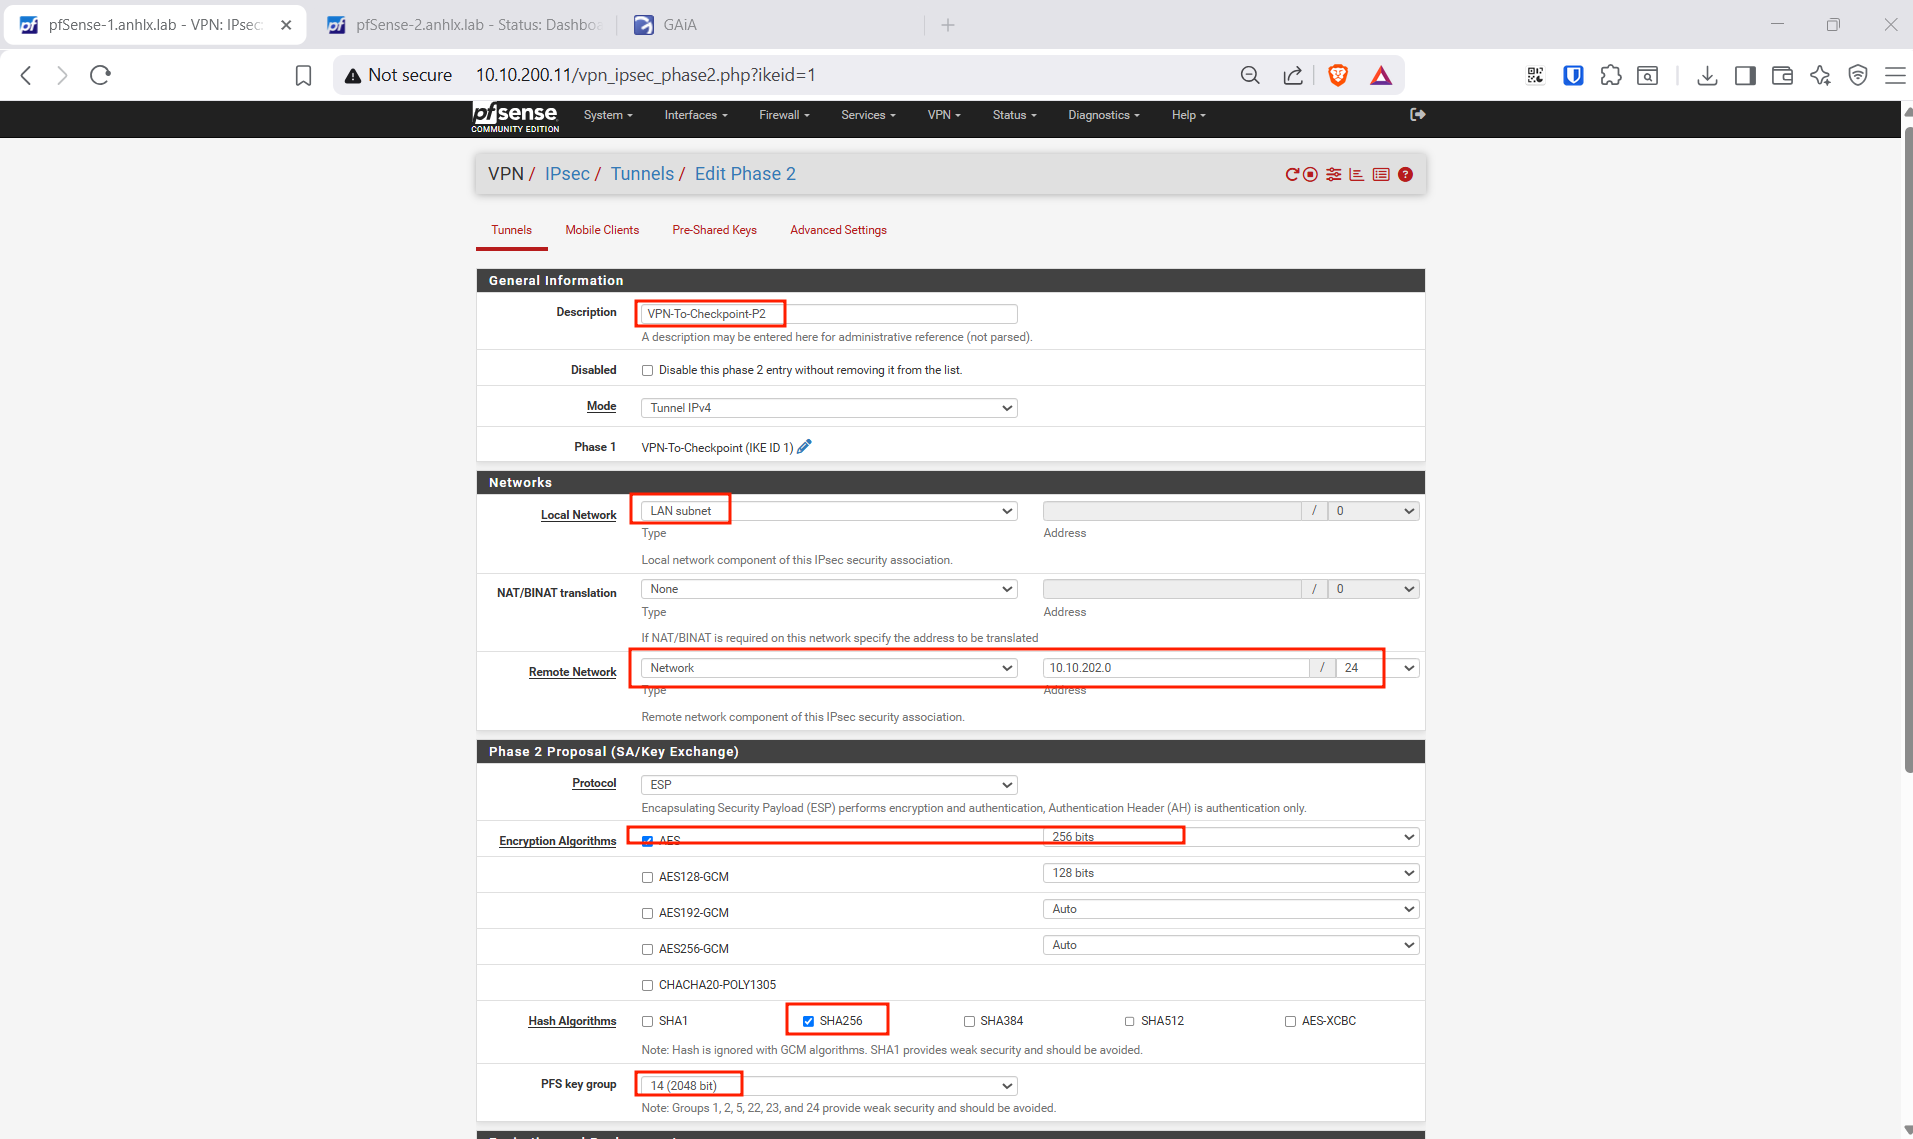Open the NAT/BINAT translation type dropdown
The image size is (1913, 1139).
click(x=829, y=589)
